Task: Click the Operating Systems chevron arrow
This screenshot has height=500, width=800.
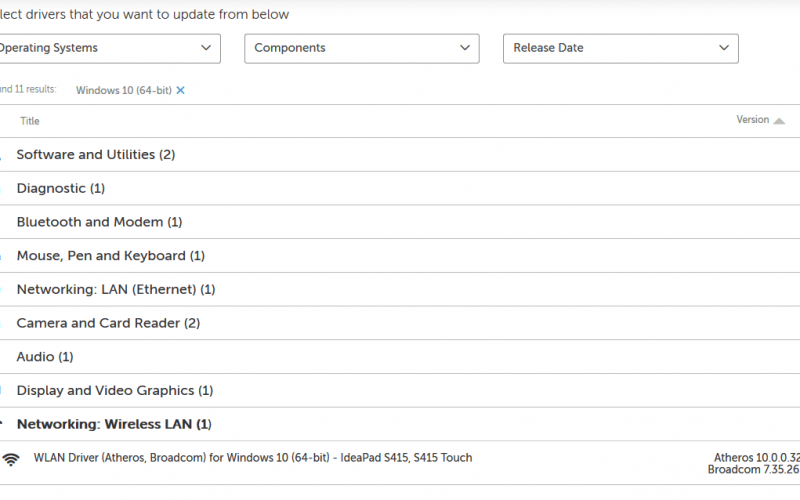Action: (206, 48)
